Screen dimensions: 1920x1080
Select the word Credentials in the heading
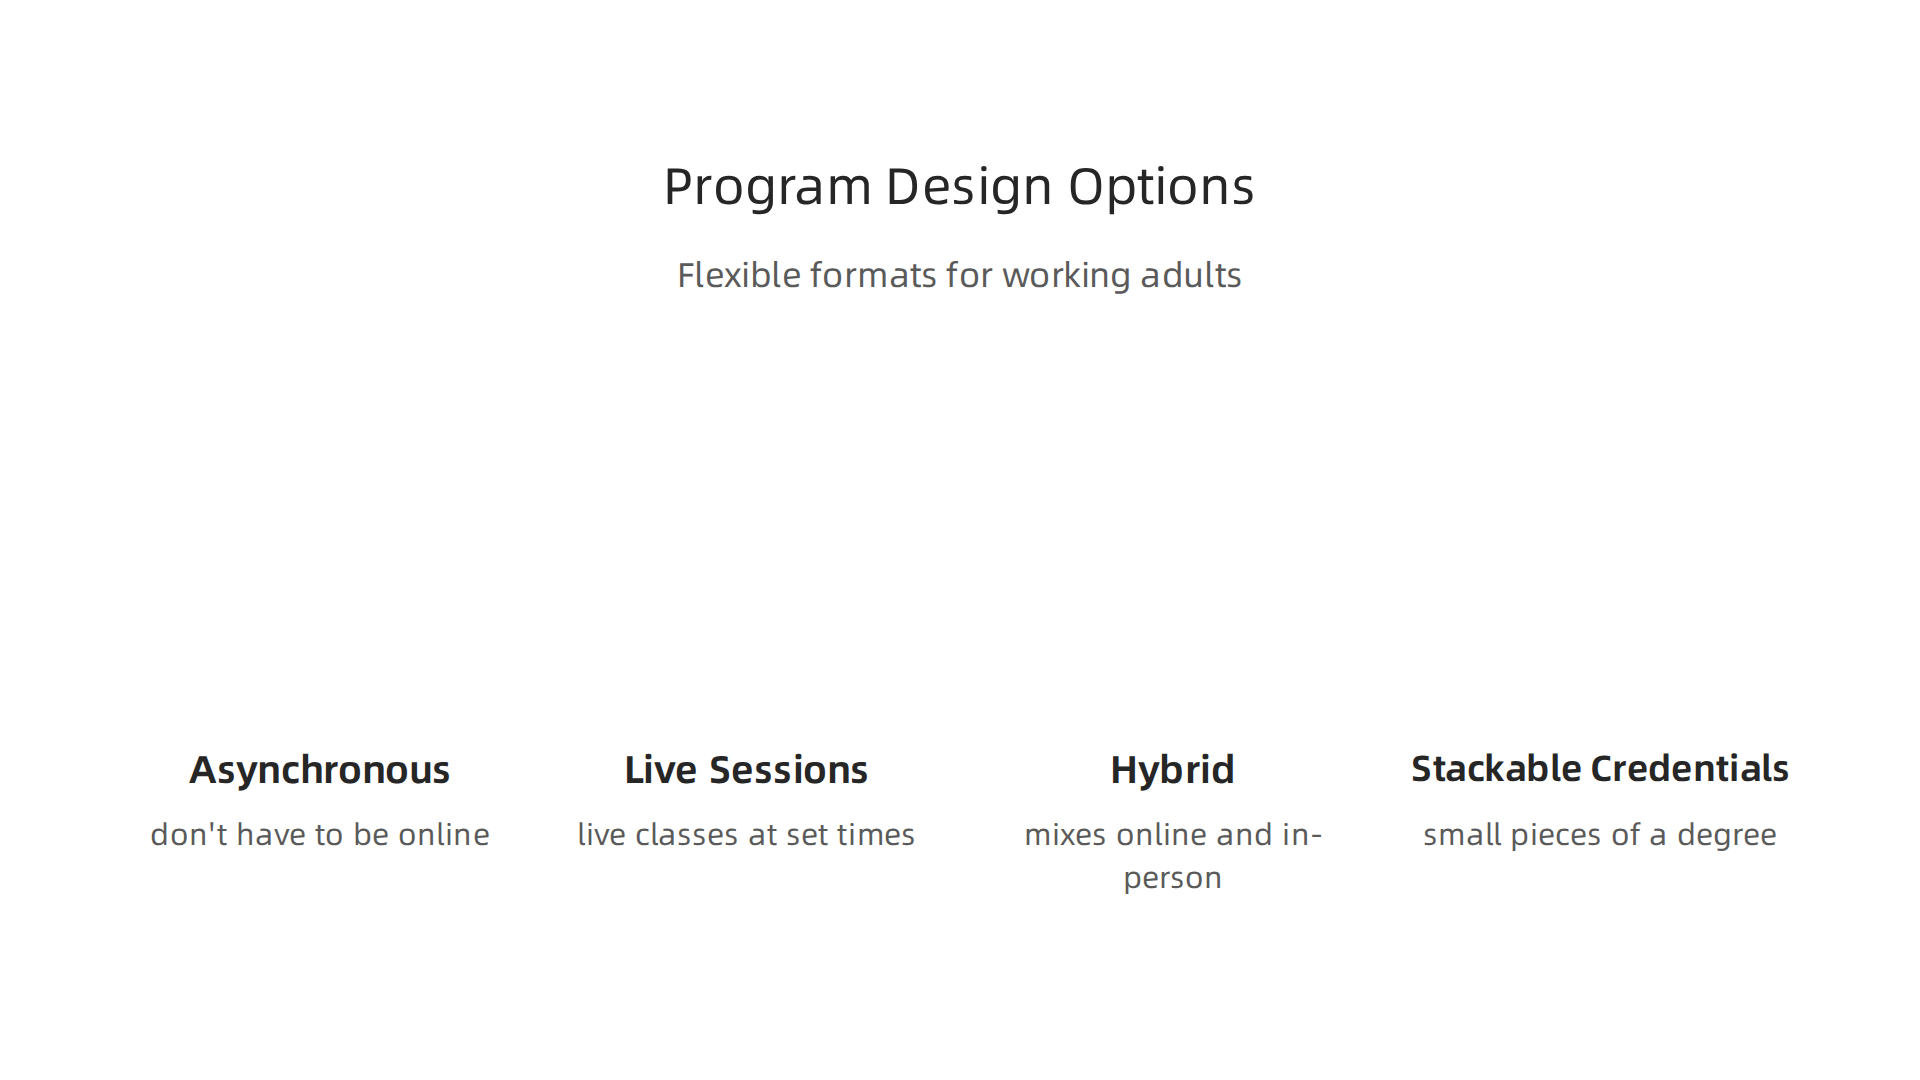(1690, 769)
